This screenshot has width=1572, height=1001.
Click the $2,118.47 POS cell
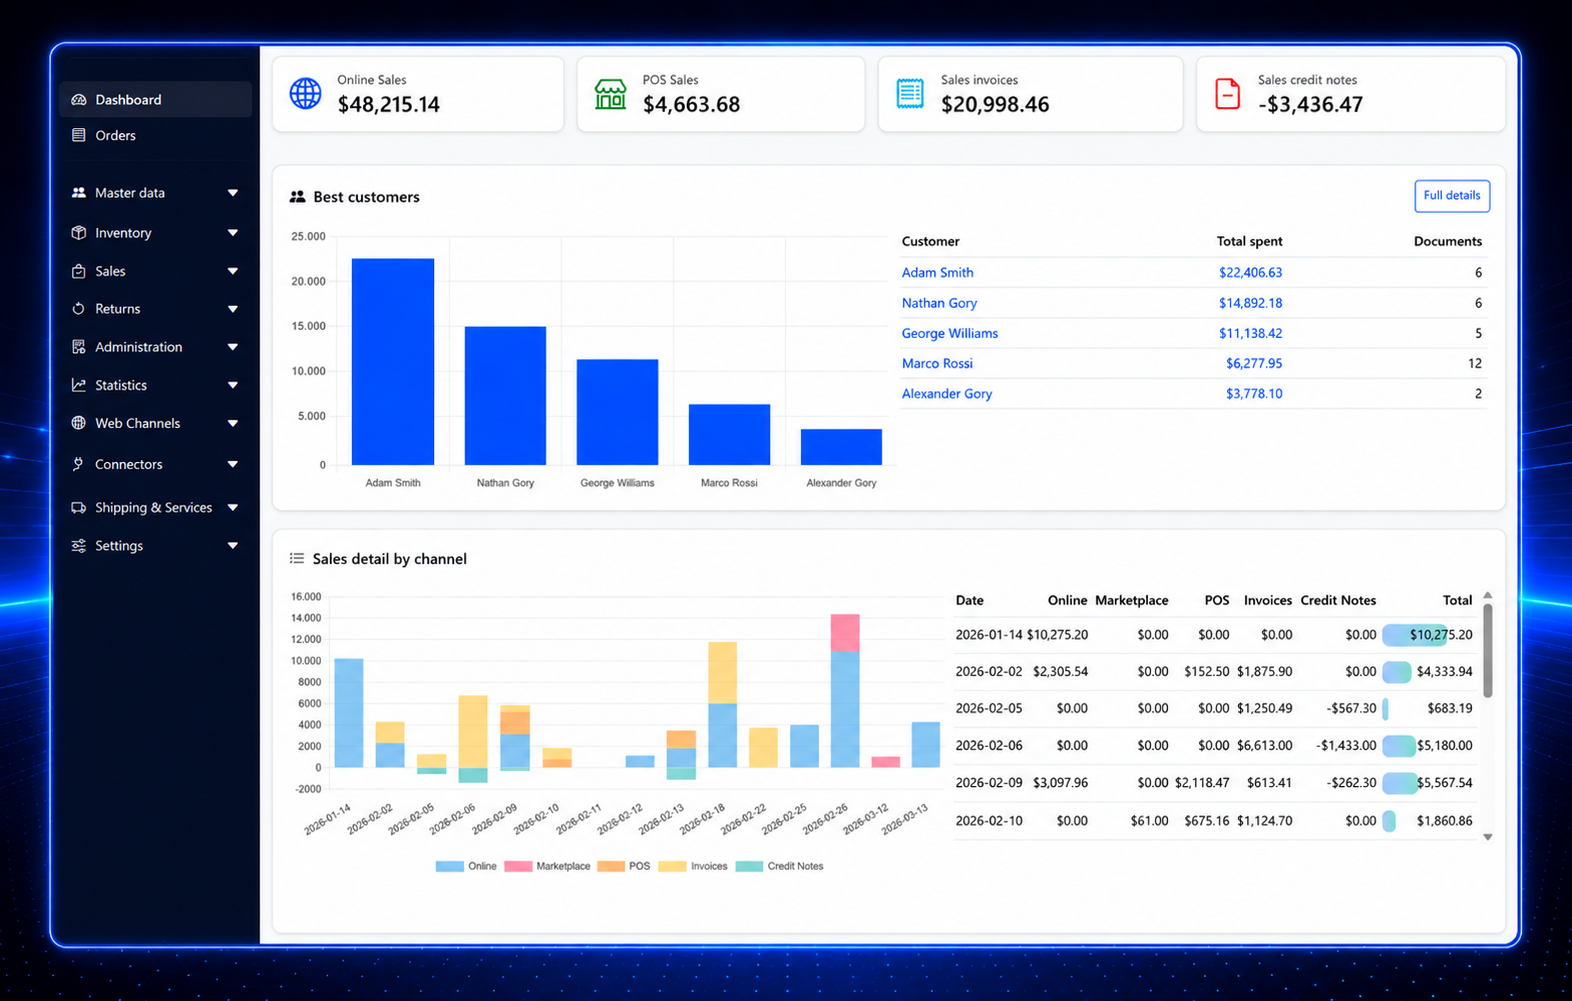coord(1202,783)
